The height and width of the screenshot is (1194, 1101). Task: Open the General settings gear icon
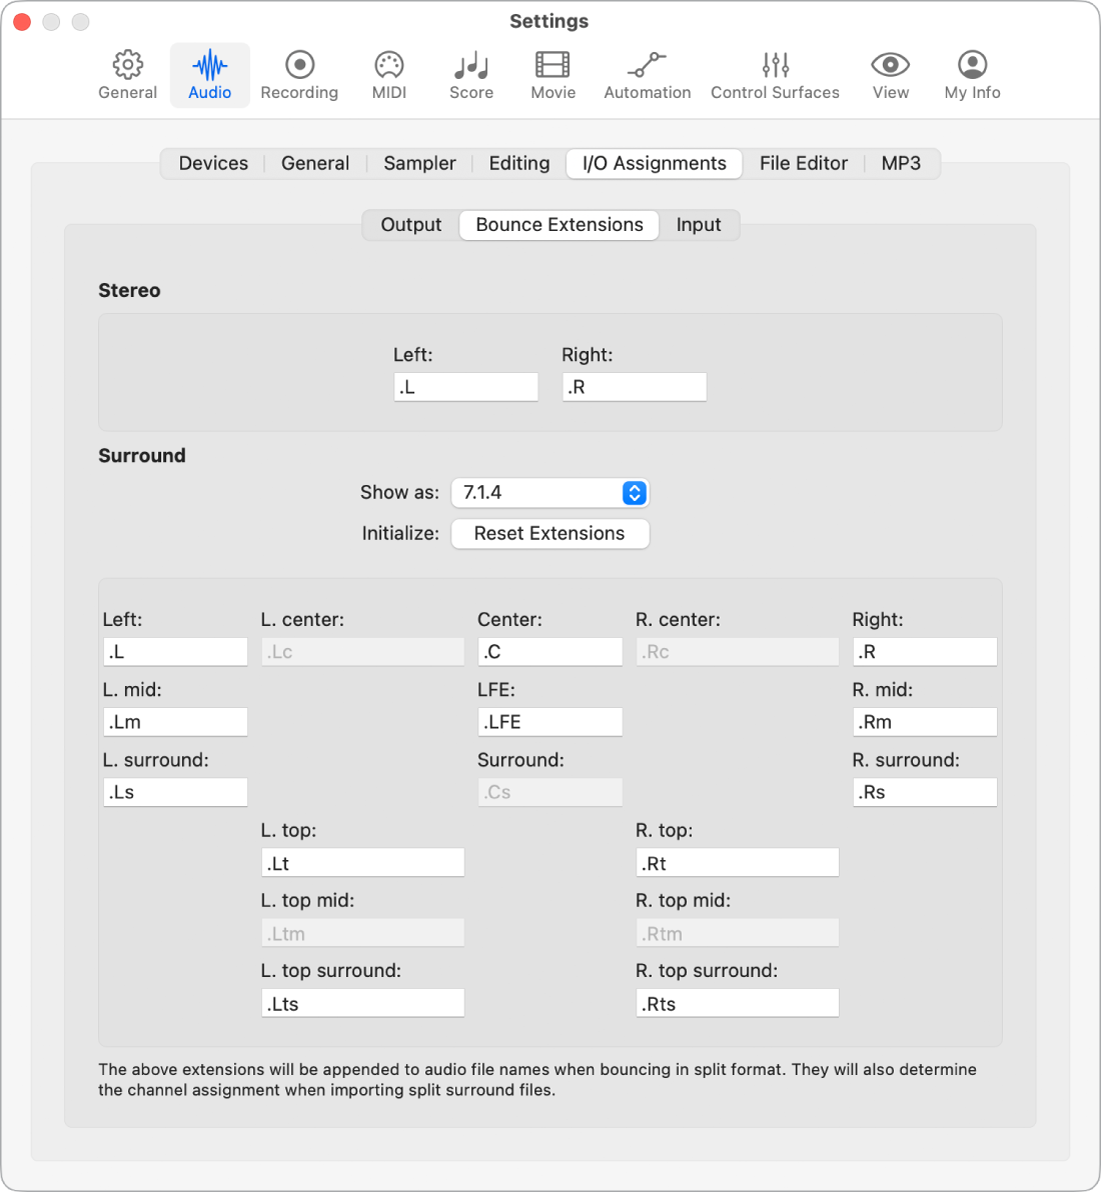pos(127,73)
